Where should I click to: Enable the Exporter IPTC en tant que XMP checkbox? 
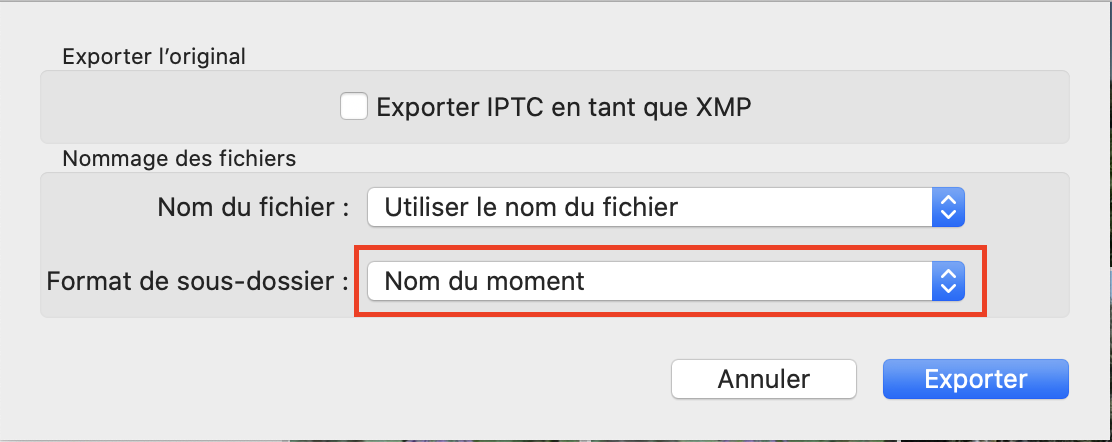pos(354,106)
